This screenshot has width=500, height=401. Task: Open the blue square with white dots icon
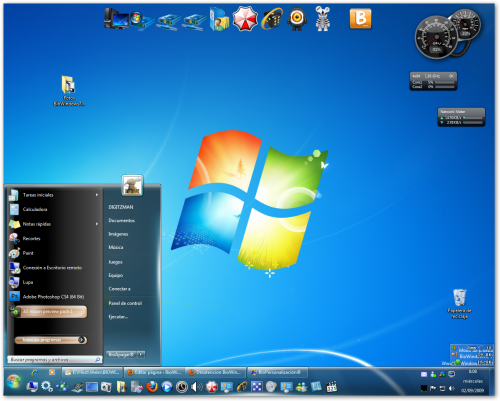[257, 387]
